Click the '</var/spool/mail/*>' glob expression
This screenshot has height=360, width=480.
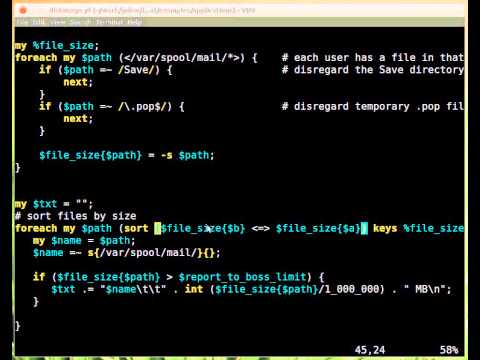[x=182, y=58]
